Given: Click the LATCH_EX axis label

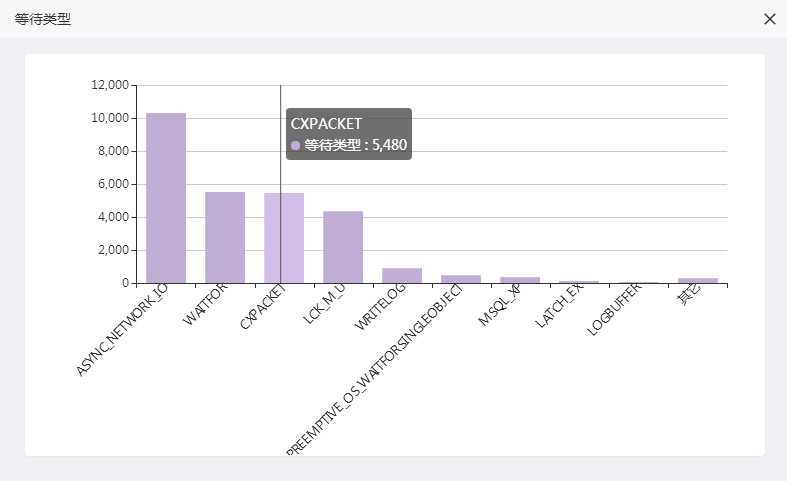Looking at the screenshot, I should [560, 306].
